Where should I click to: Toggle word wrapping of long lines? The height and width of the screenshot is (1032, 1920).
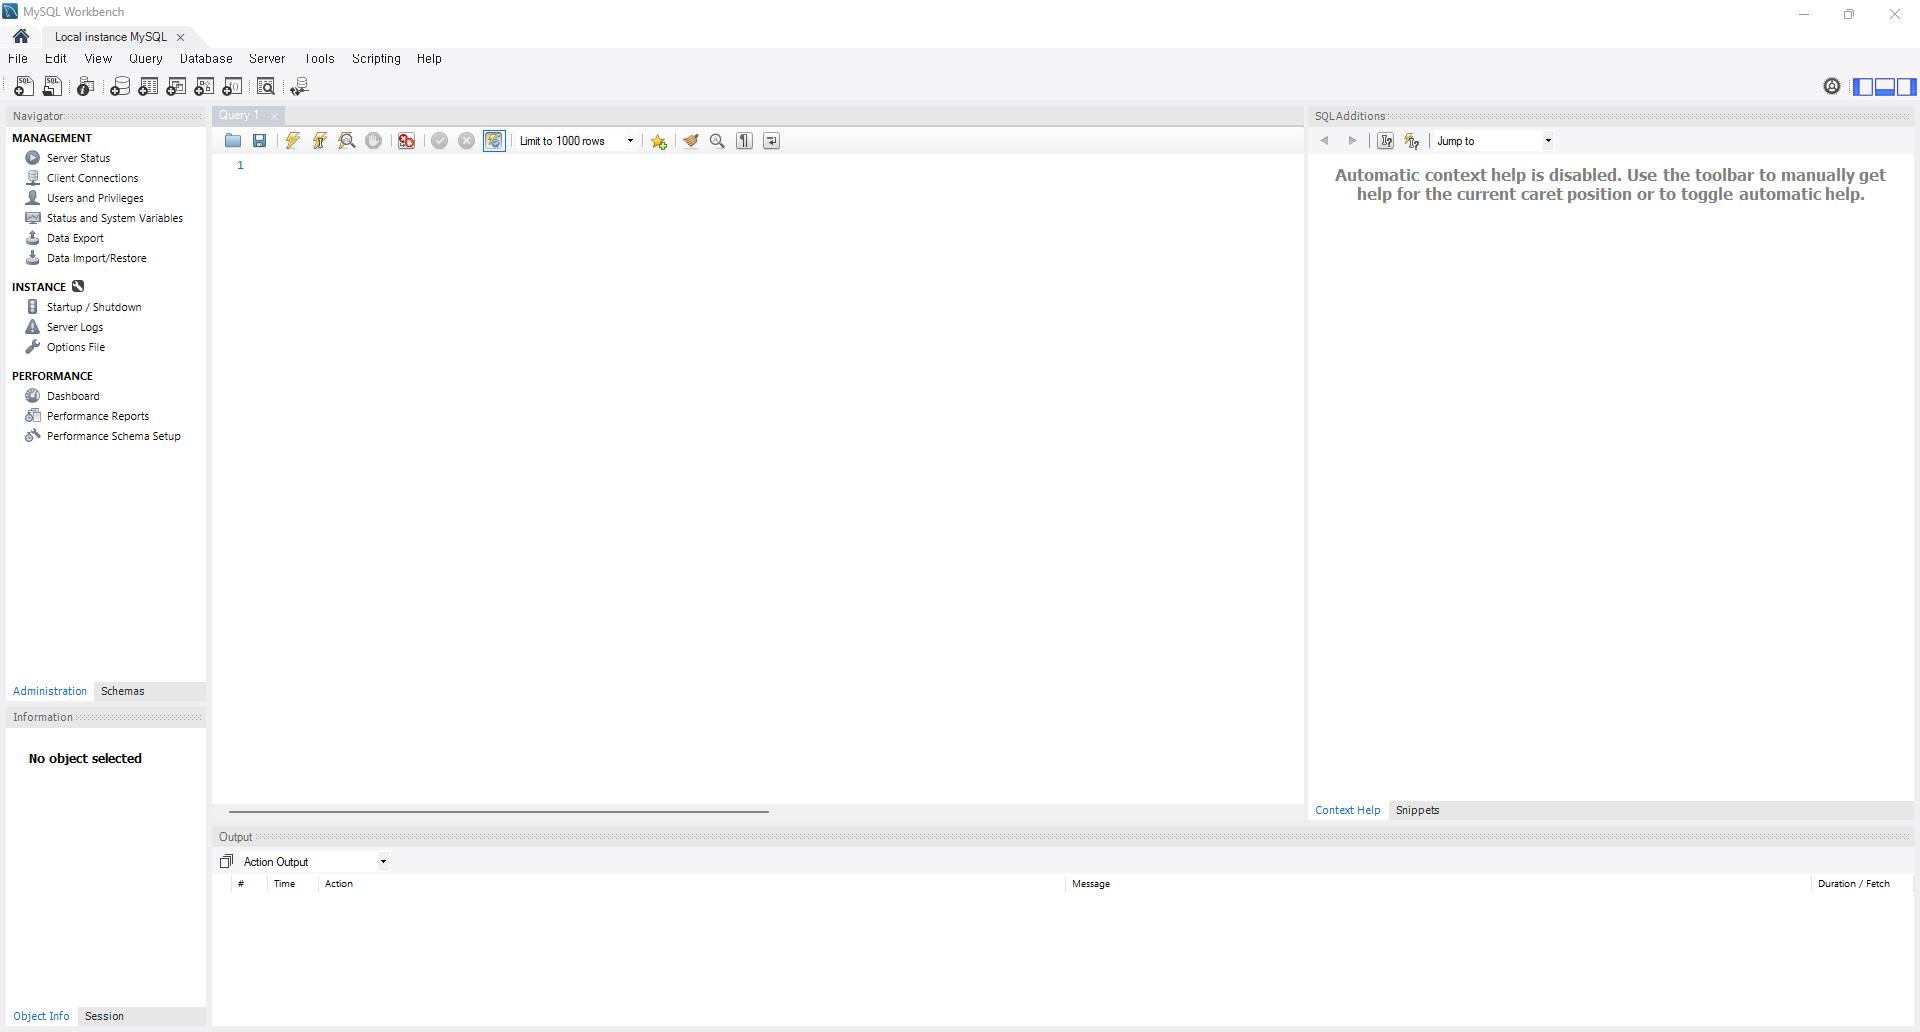pyautogui.click(x=772, y=141)
